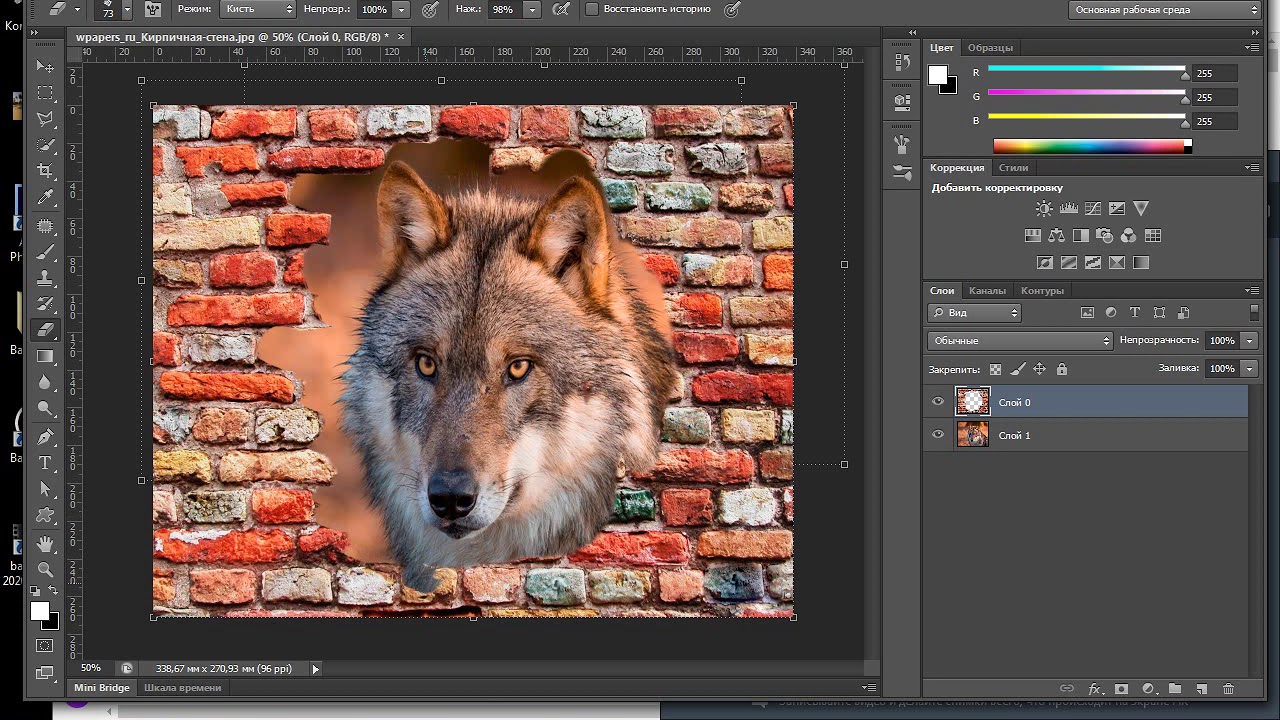Select the Type tool

coord(45,463)
